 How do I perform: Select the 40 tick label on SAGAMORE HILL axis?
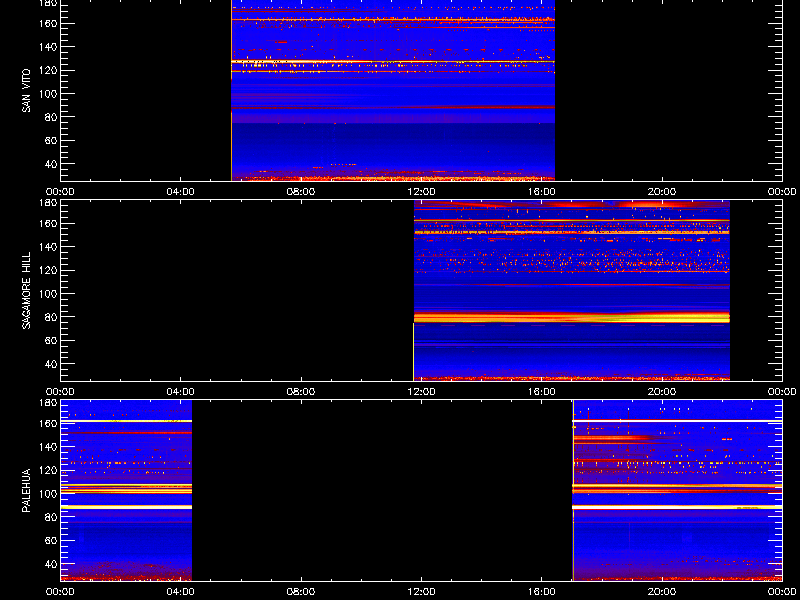pyautogui.click(x=50, y=364)
